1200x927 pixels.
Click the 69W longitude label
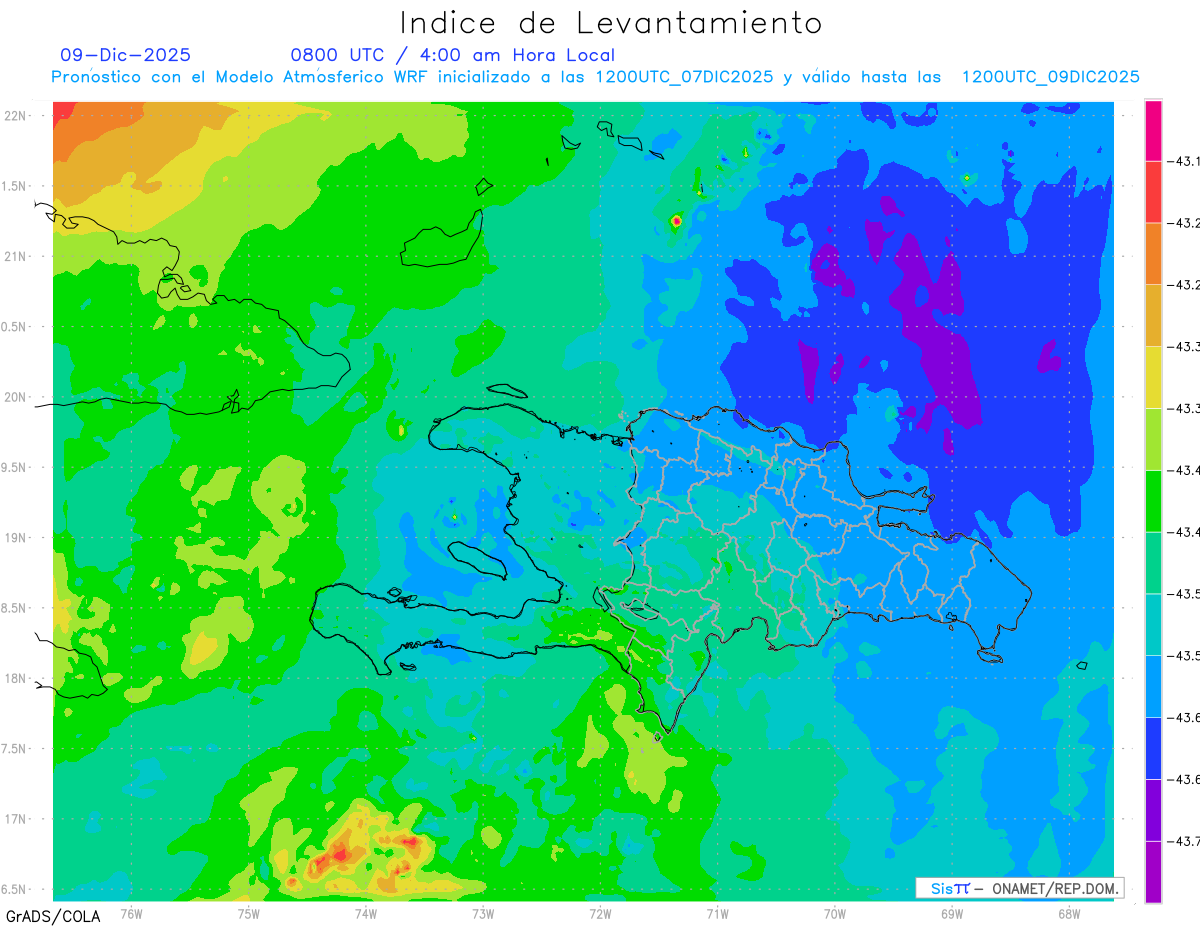coord(952,914)
